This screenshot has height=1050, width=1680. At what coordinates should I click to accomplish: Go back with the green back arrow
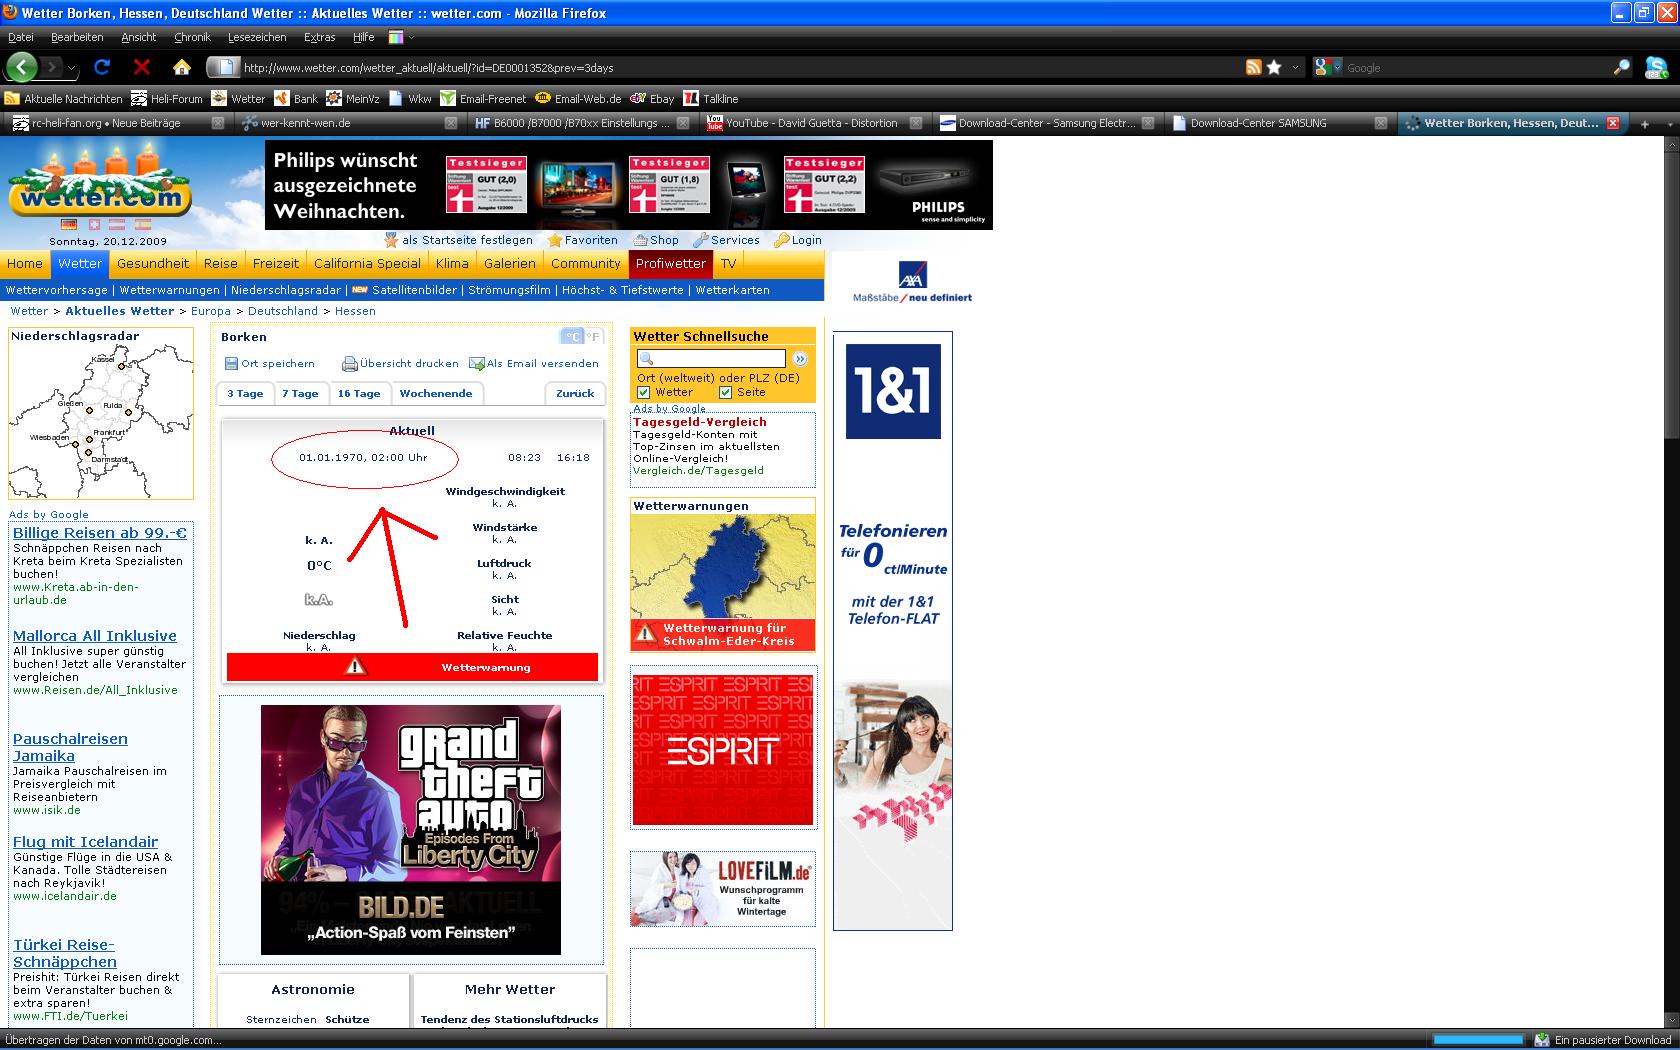22,67
